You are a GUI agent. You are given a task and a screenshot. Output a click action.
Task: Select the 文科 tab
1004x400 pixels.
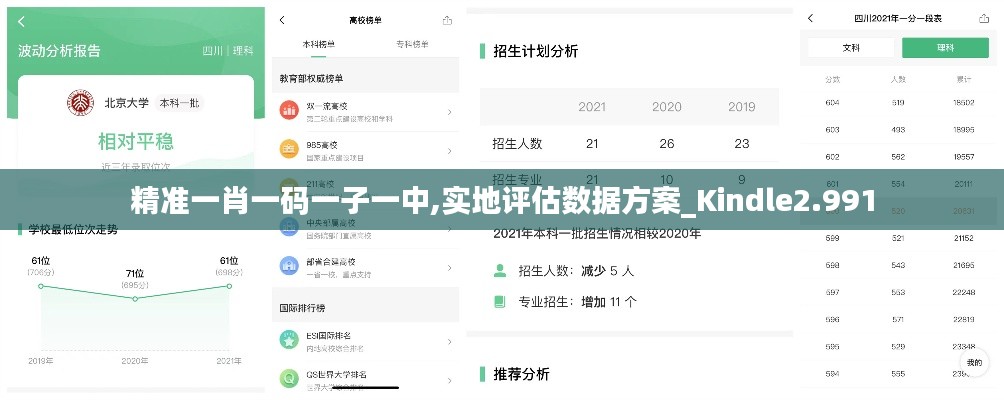tap(851, 48)
